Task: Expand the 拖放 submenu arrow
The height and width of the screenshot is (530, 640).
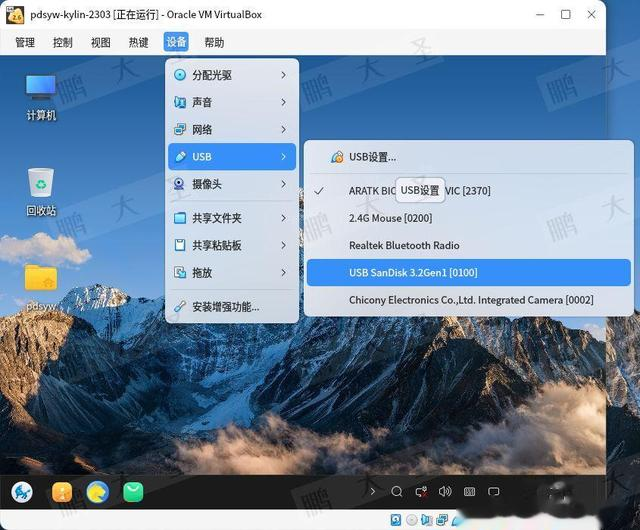Action: click(284, 272)
